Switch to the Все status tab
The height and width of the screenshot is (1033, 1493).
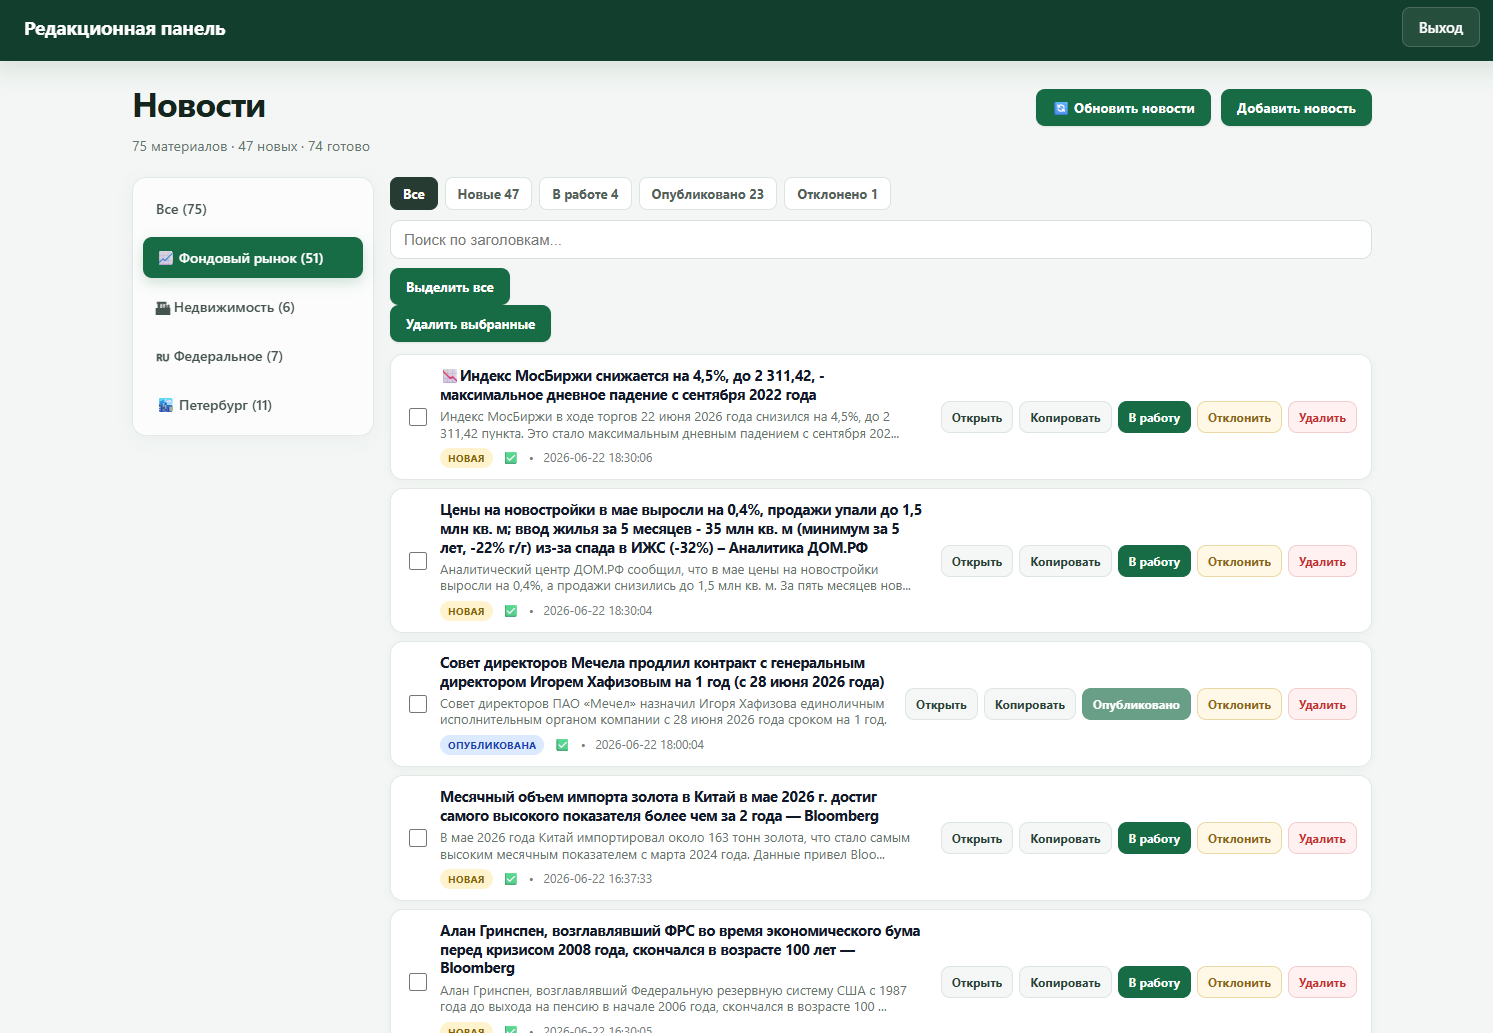414,194
